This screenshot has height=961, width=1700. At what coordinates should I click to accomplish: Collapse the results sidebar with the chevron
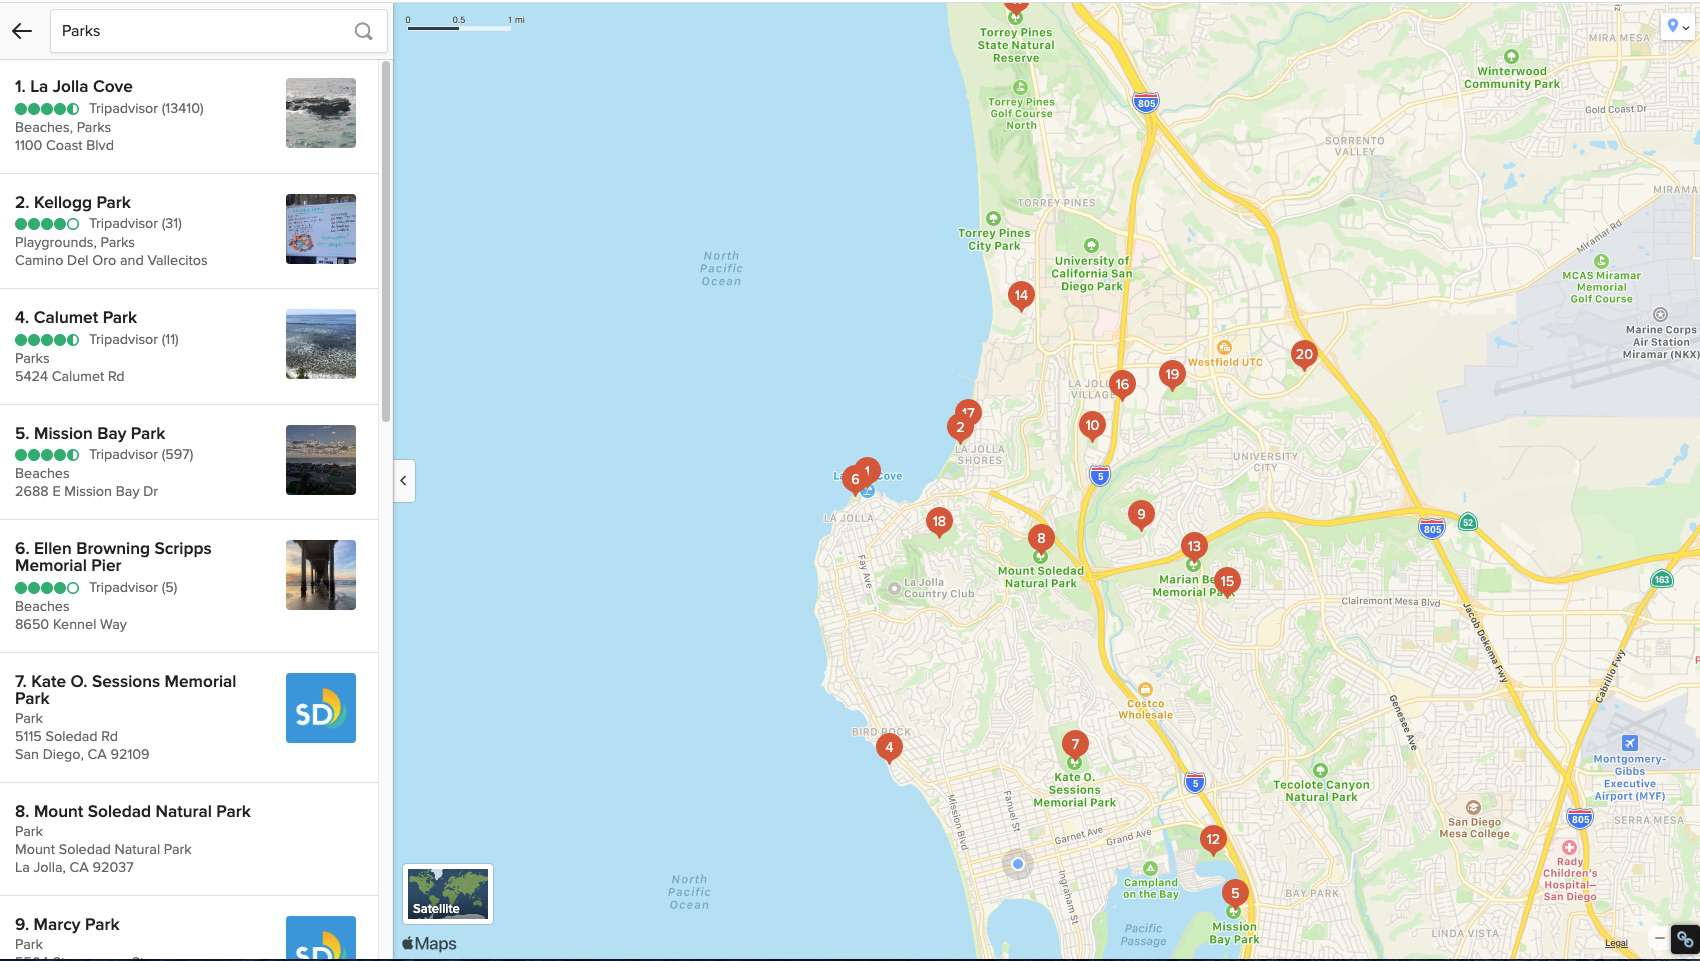tap(404, 481)
